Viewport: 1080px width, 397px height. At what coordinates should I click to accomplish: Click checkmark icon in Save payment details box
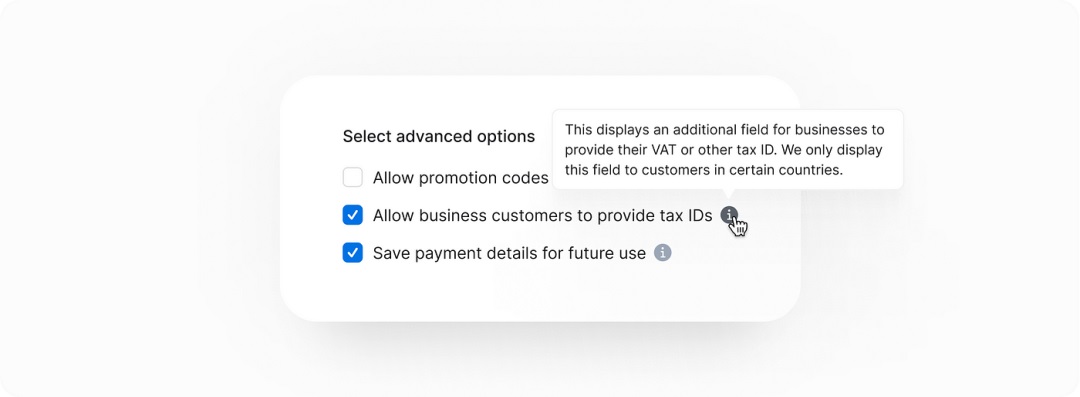click(x=353, y=253)
